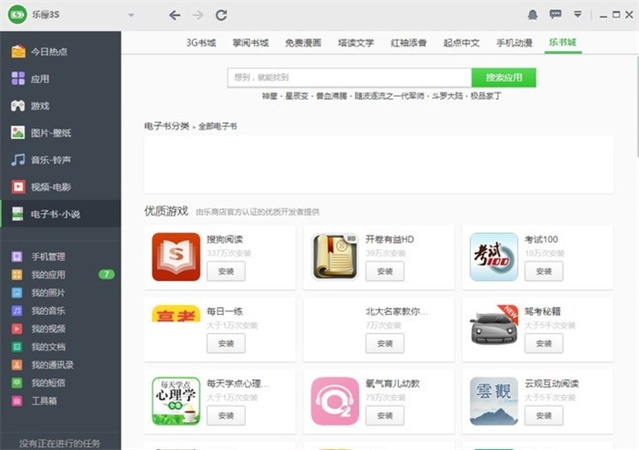The image size is (639, 450).
Task: Install 开卷有益HD
Action: [385, 271]
